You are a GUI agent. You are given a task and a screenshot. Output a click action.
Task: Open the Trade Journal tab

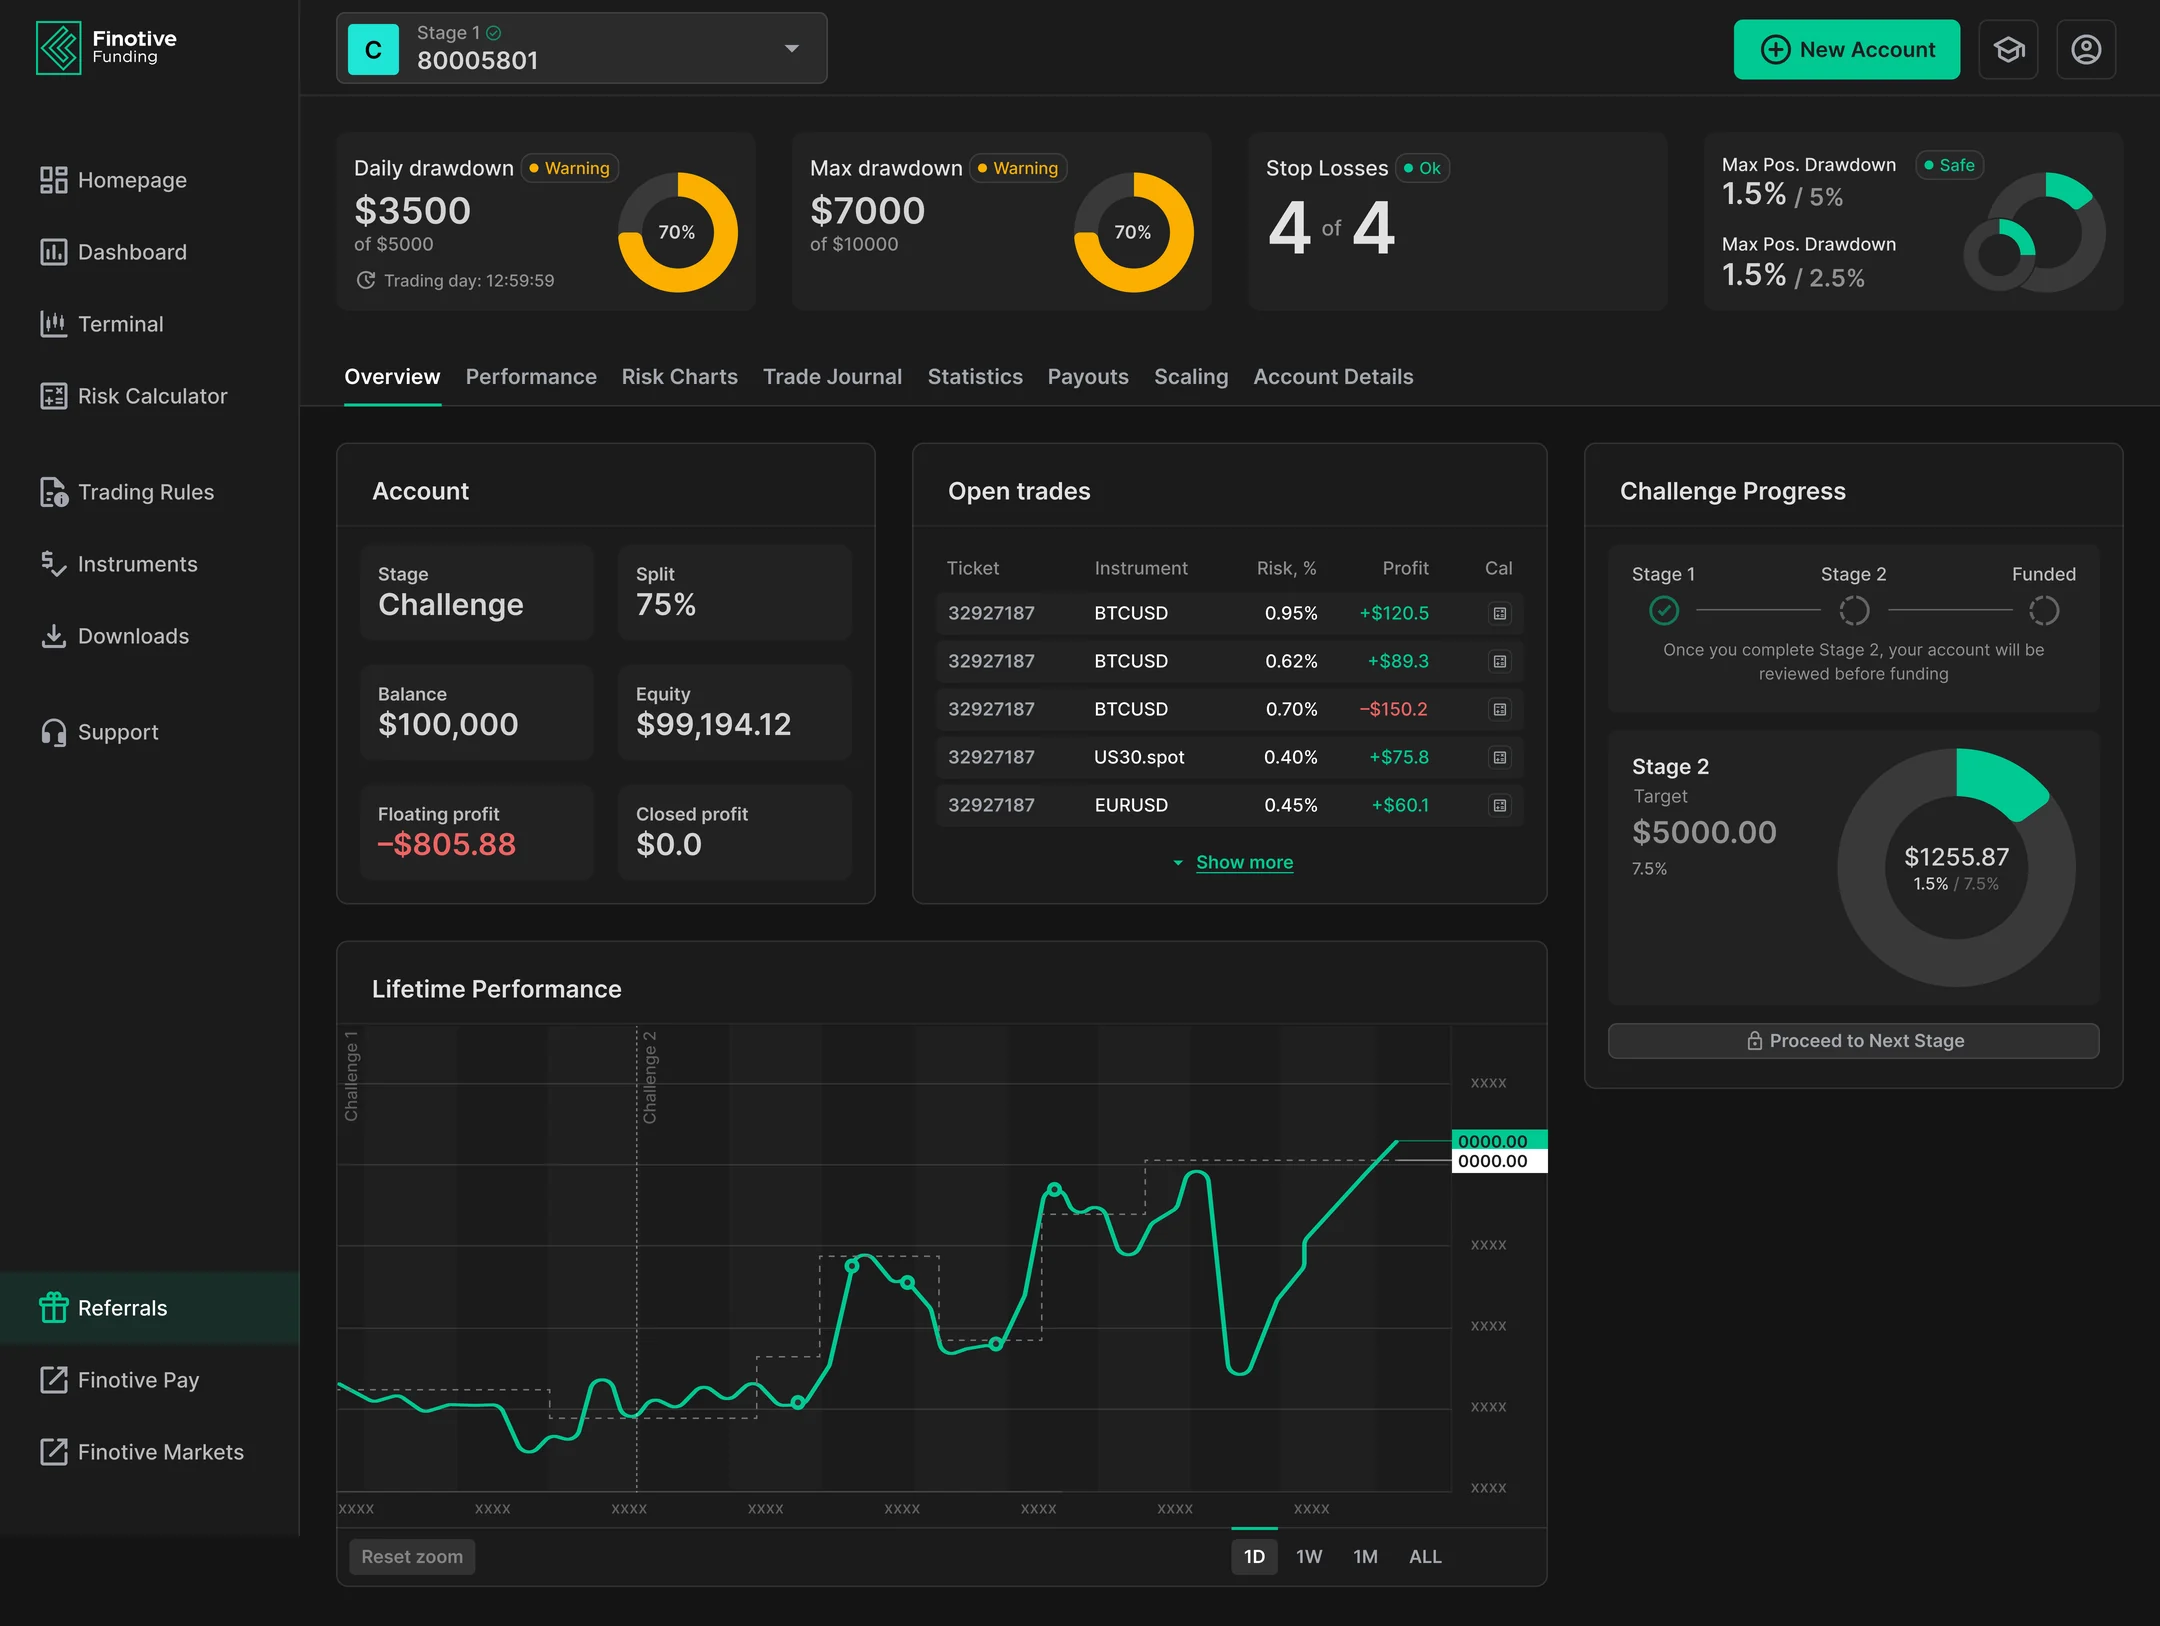pyautogui.click(x=833, y=377)
